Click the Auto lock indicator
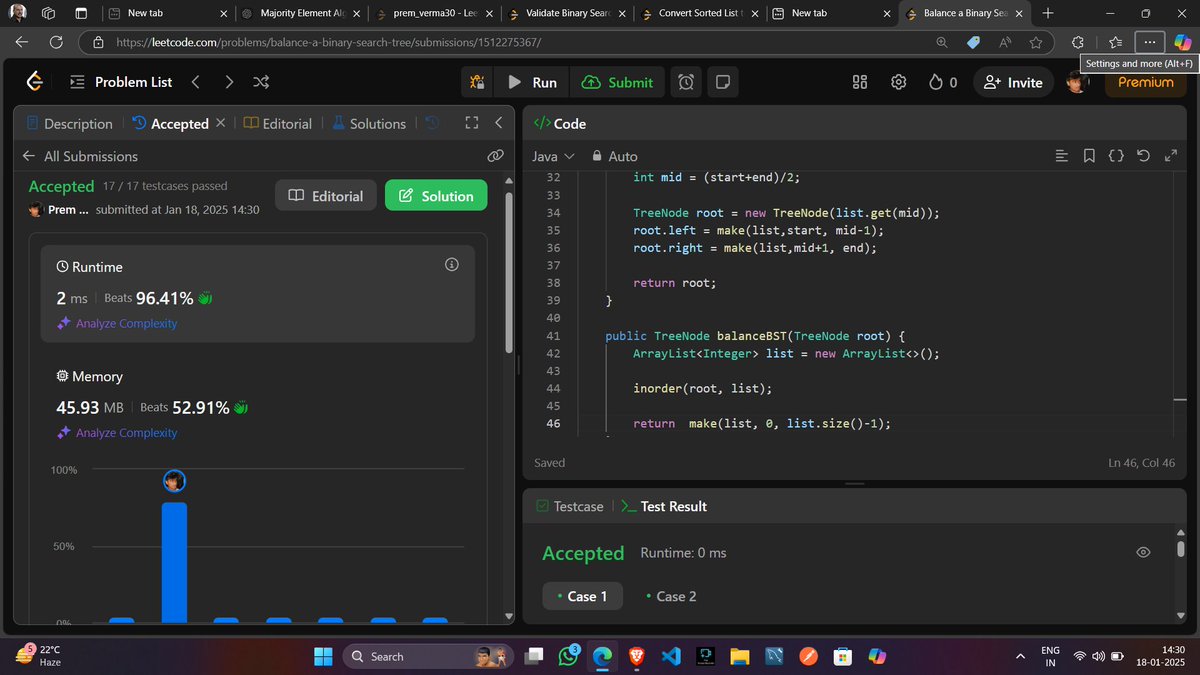Image resolution: width=1200 pixels, height=675 pixels. [614, 156]
